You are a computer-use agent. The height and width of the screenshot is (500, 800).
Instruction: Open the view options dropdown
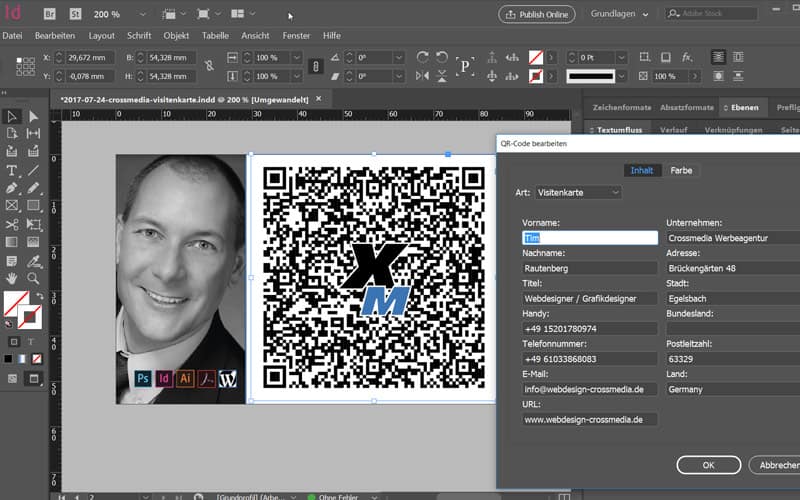pyautogui.click(x=173, y=14)
